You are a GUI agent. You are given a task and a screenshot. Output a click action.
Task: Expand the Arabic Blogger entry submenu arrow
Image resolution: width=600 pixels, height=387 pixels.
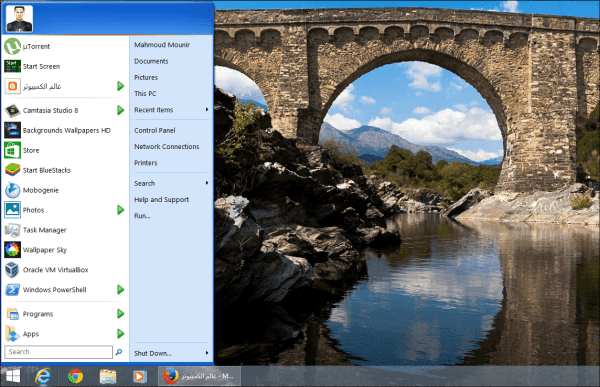tap(121, 86)
